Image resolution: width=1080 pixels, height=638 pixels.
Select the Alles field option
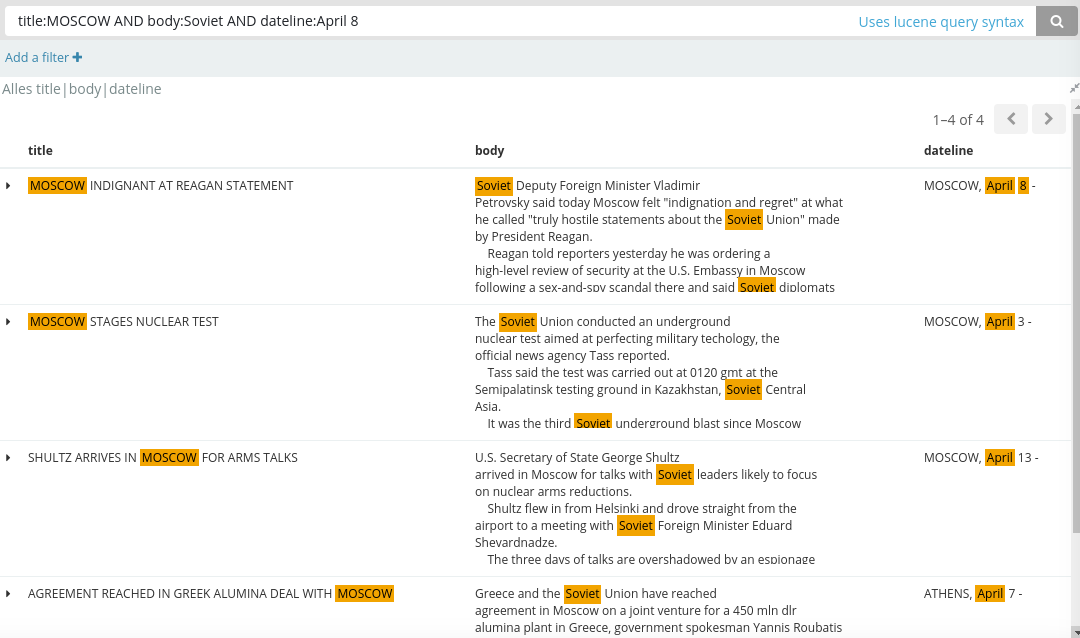click(17, 89)
